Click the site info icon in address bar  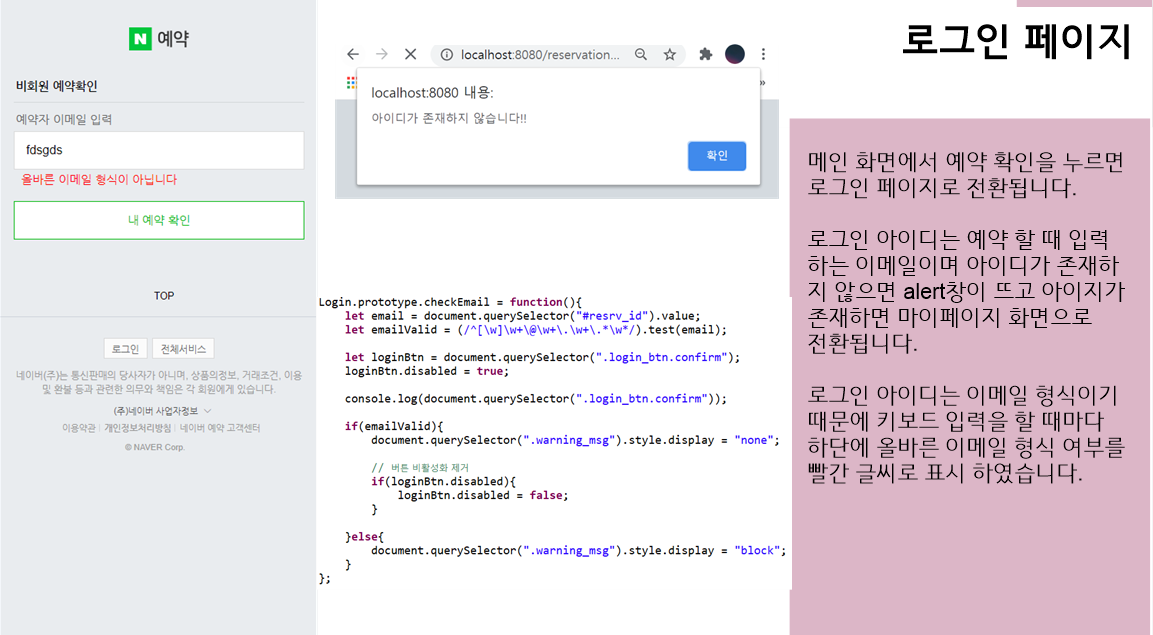click(x=446, y=54)
